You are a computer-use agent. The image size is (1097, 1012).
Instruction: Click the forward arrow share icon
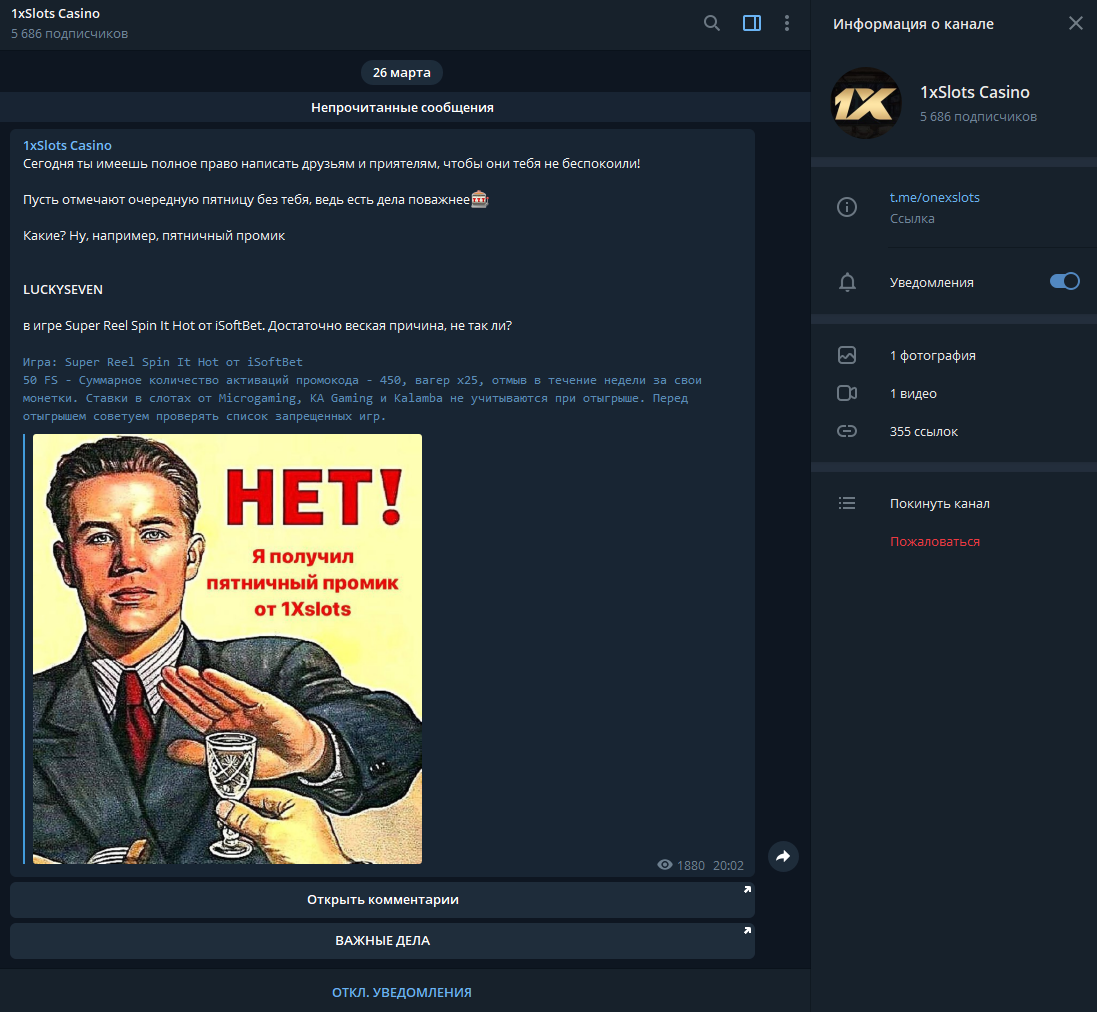[x=783, y=856]
